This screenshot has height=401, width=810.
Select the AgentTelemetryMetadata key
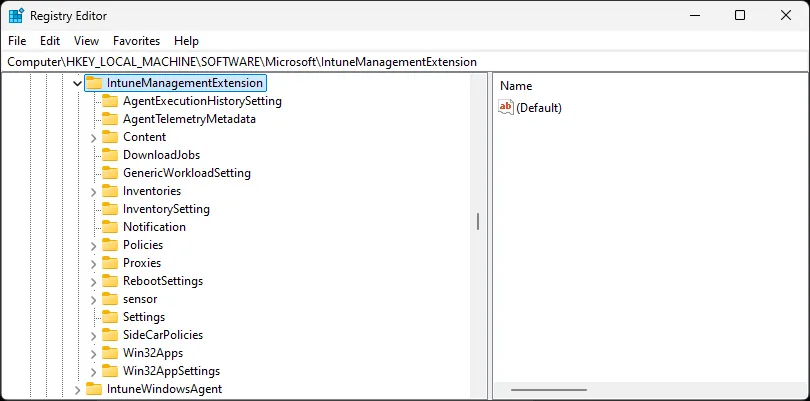click(x=189, y=119)
